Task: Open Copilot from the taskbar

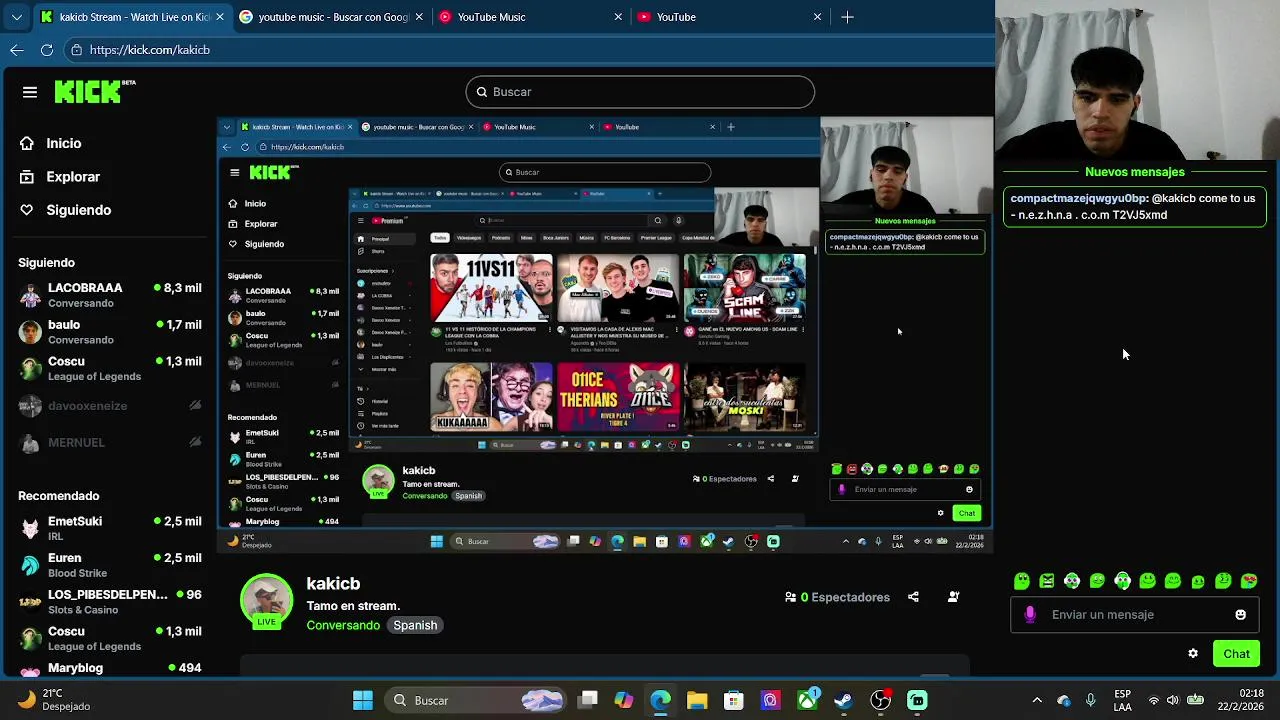Action: pos(624,700)
